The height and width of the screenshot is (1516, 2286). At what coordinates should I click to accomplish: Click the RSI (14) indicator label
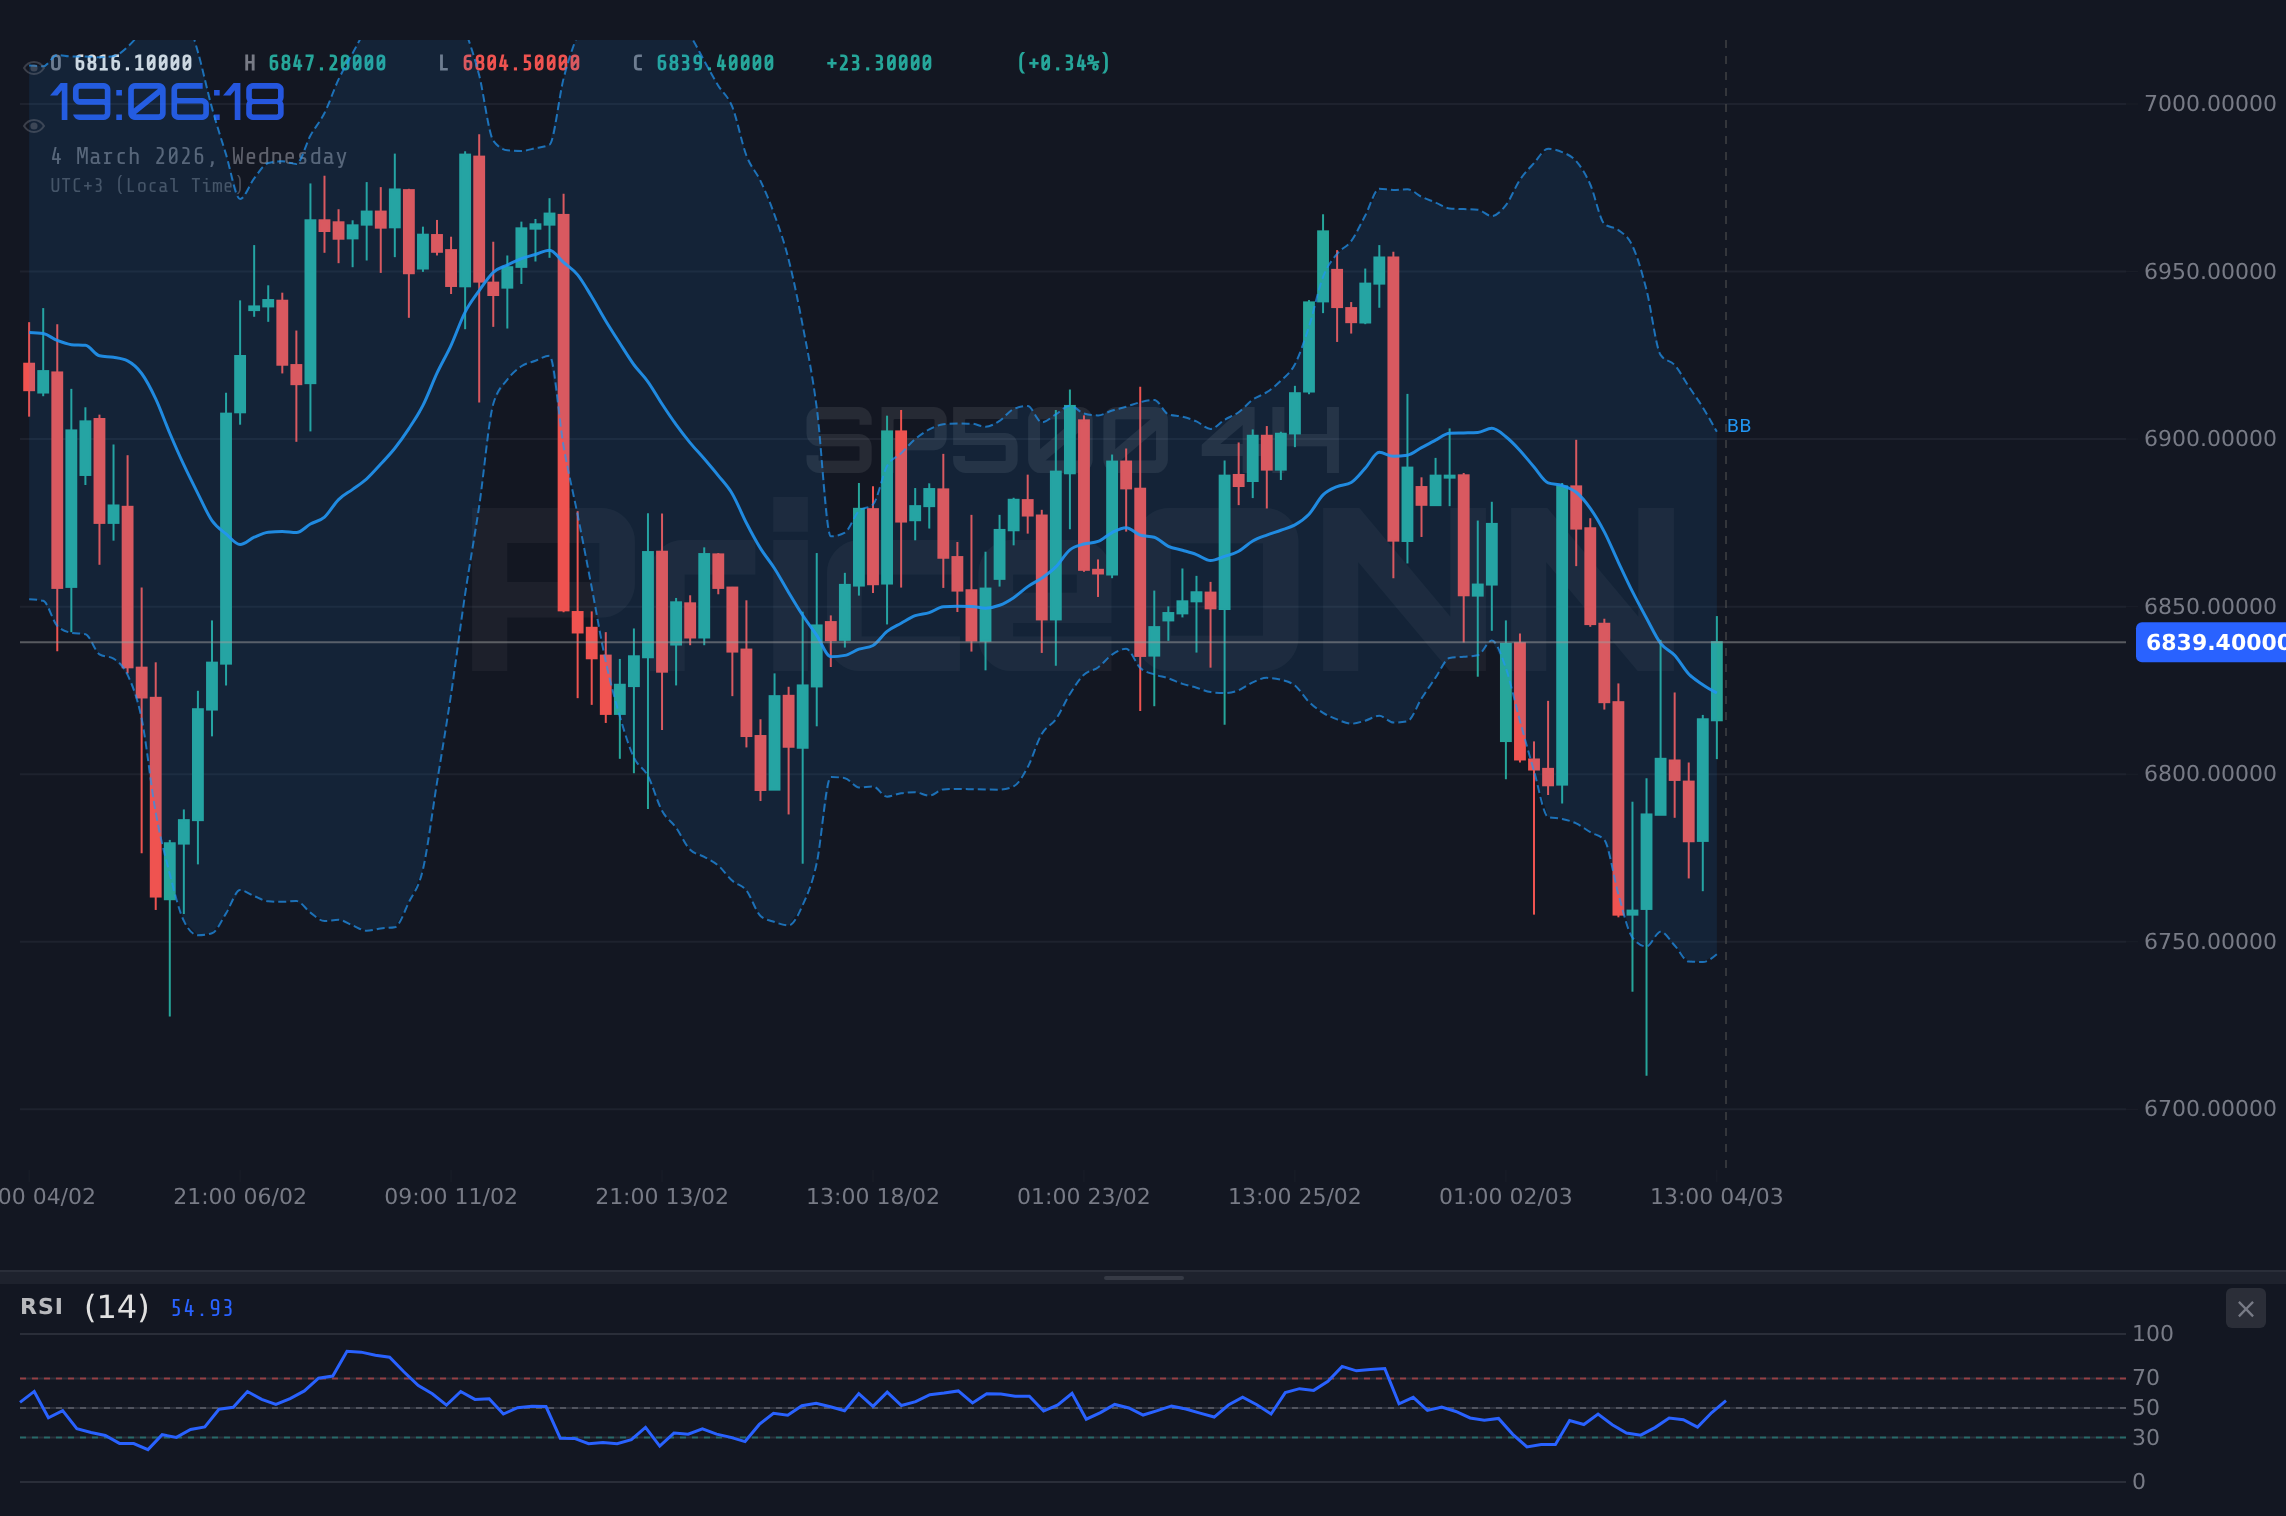click(x=82, y=1306)
